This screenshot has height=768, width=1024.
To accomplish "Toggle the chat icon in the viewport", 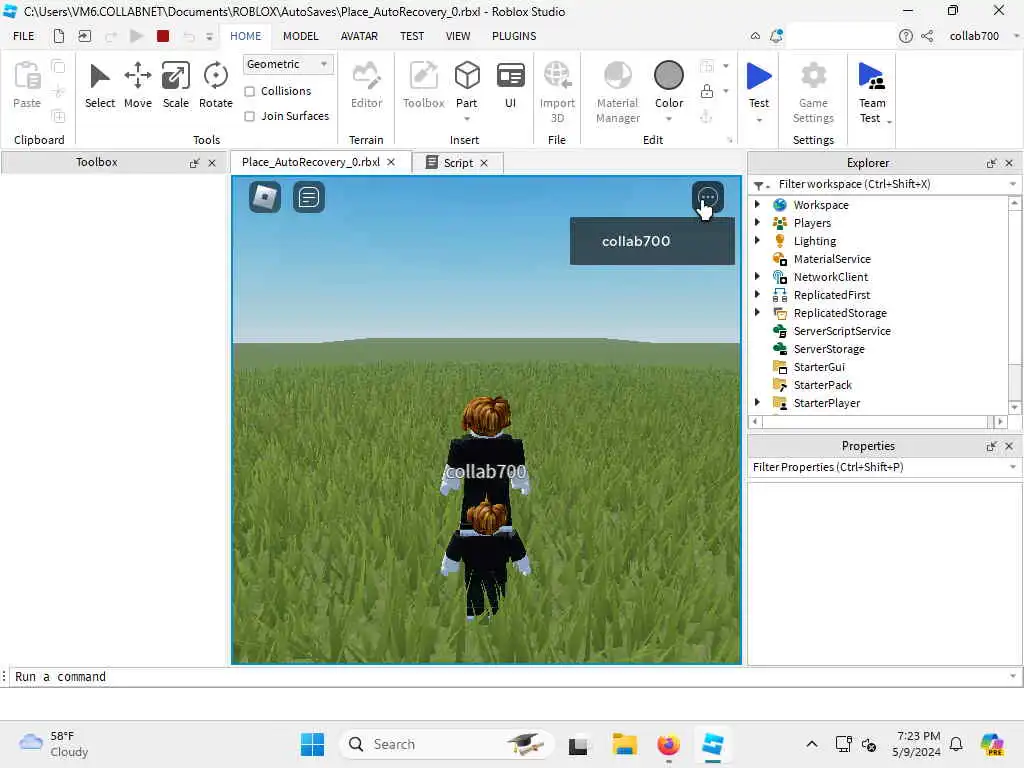I will click(x=308, y=197).
